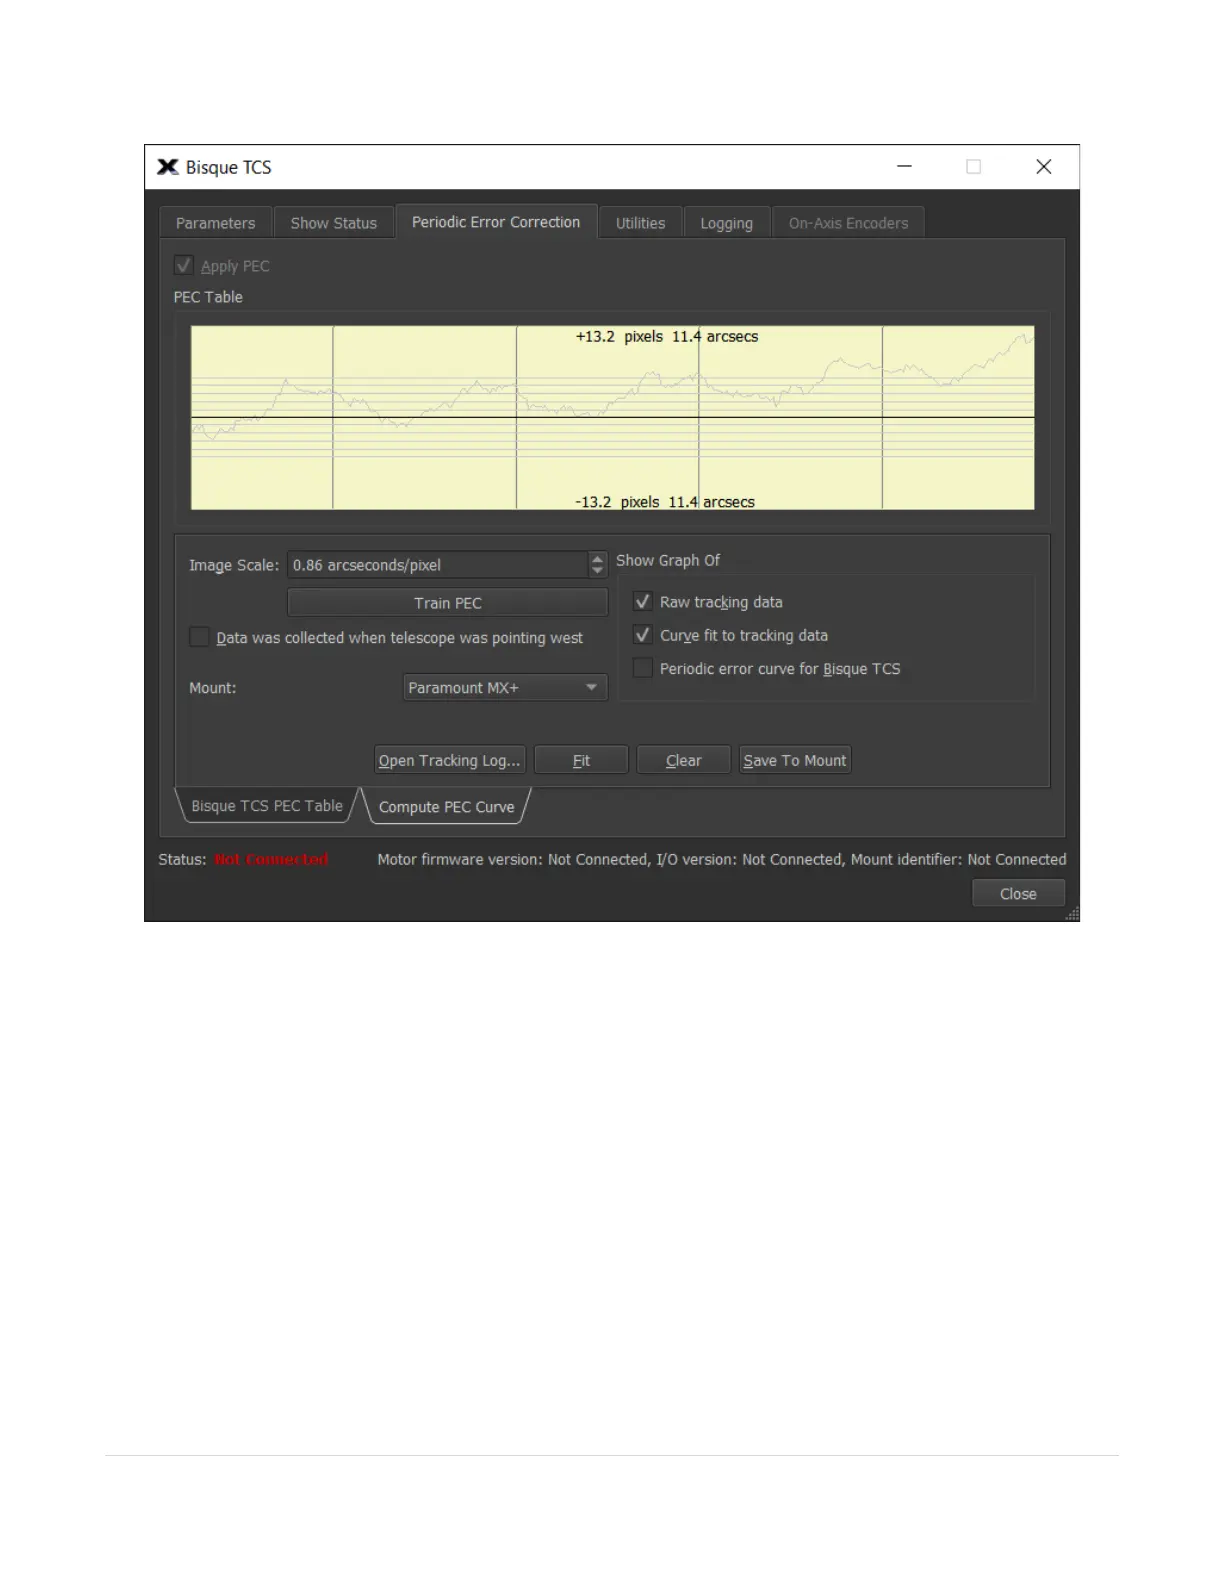Switch to the Parameters tab

click(x=215, y=223)
